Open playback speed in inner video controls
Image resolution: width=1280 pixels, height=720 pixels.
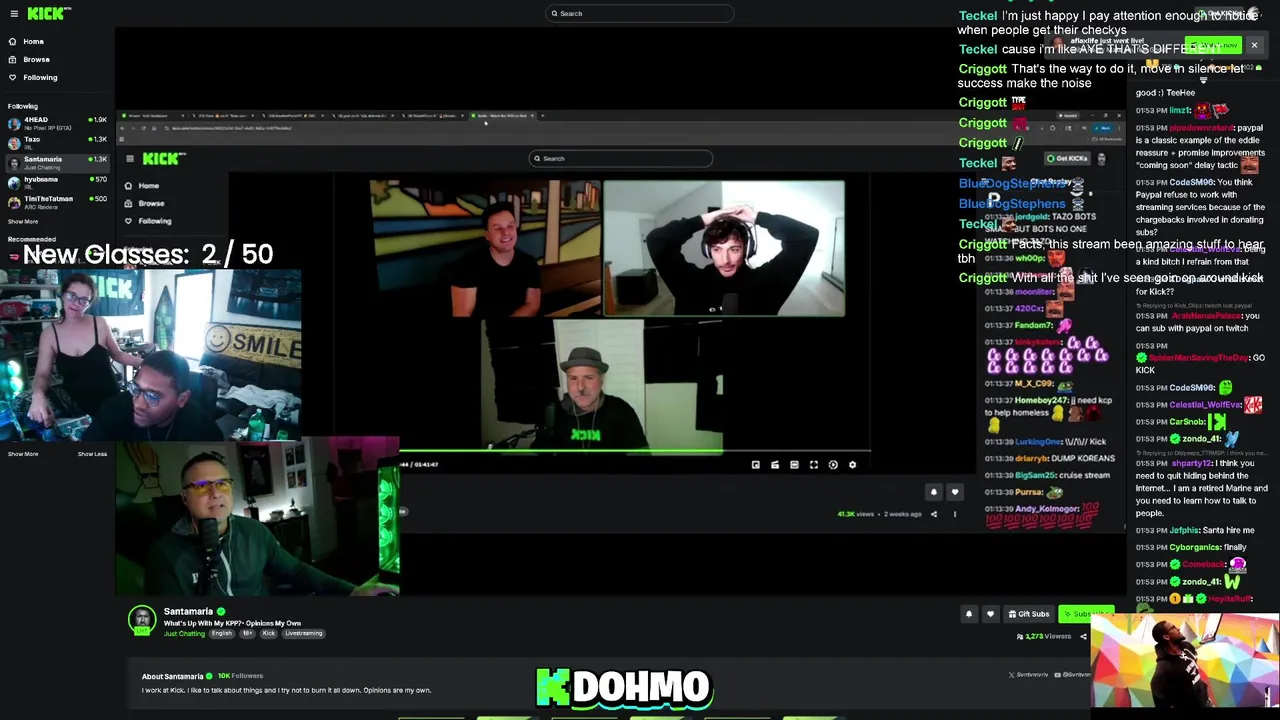tap(833, 465)
